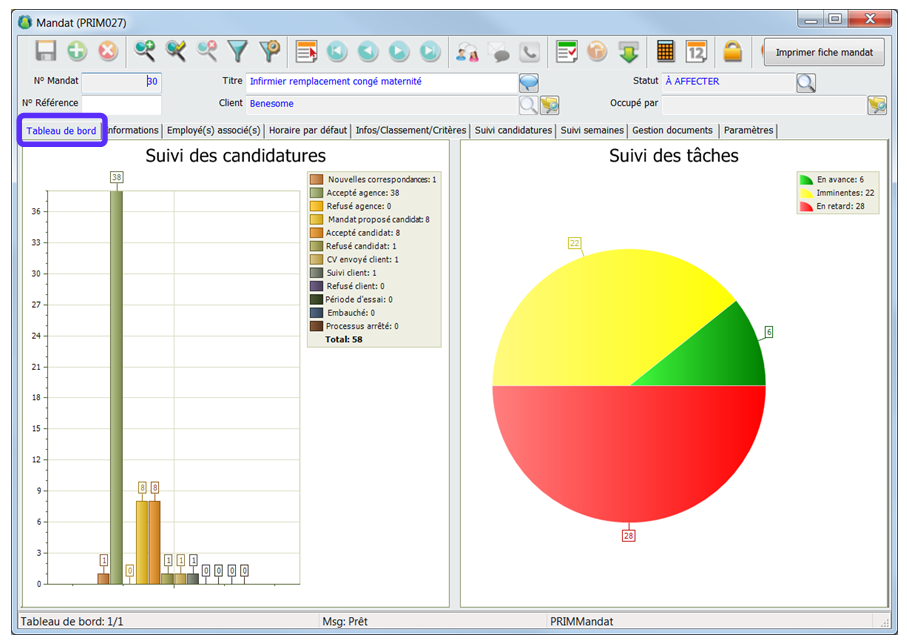Click the green download arrow icon
This screenshot has height=644, width=907.
pos(628,52)
